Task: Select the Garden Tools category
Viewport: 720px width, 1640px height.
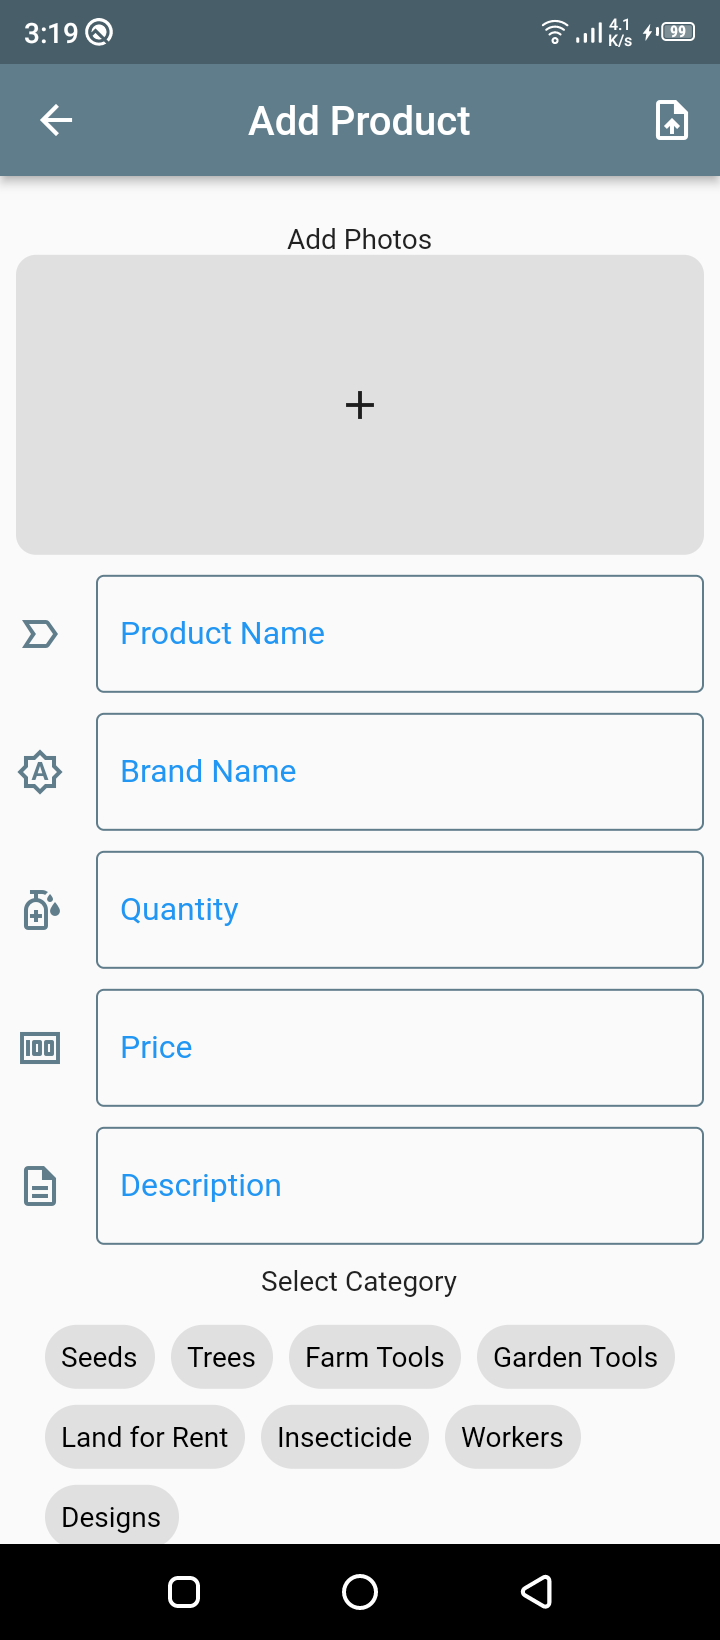Action: 575,1356
